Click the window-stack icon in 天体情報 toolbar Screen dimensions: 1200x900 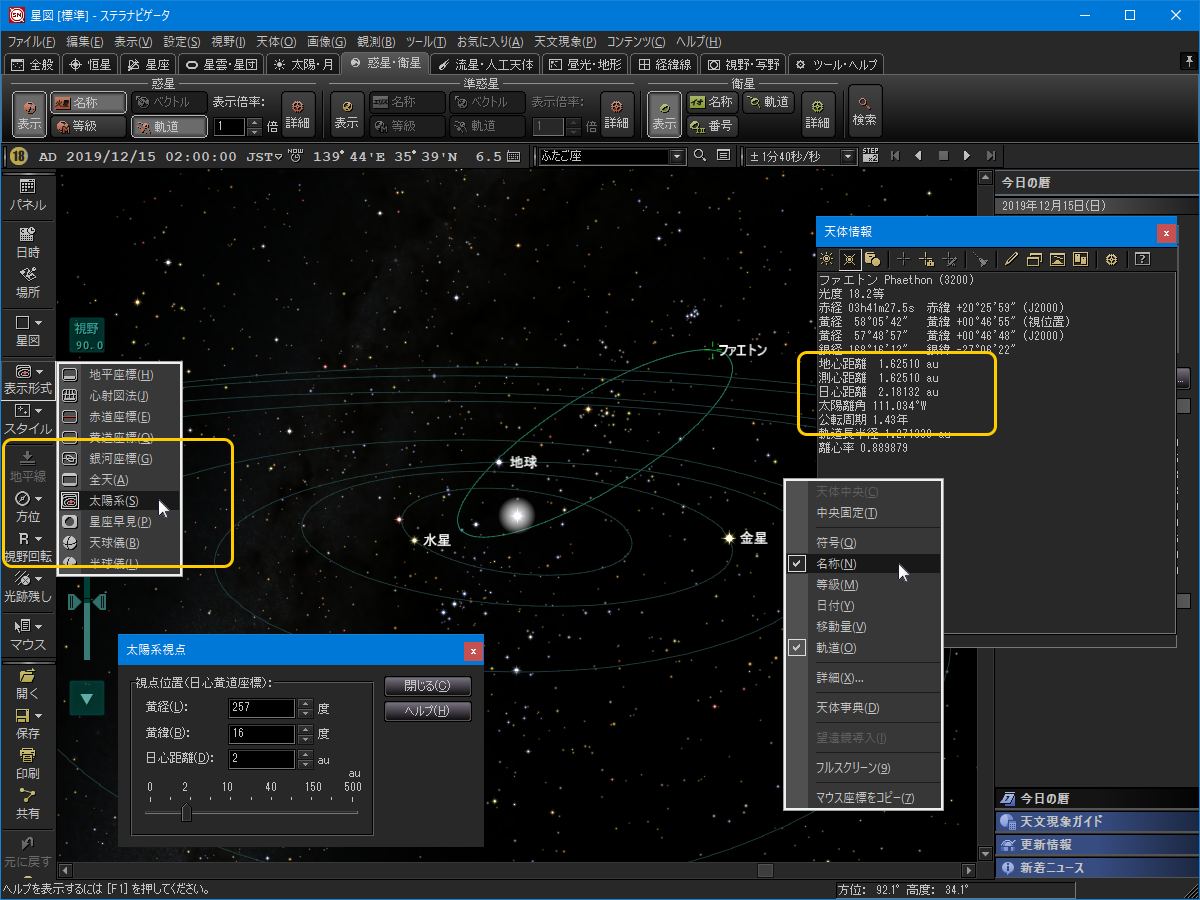[x=1034, y=259]
